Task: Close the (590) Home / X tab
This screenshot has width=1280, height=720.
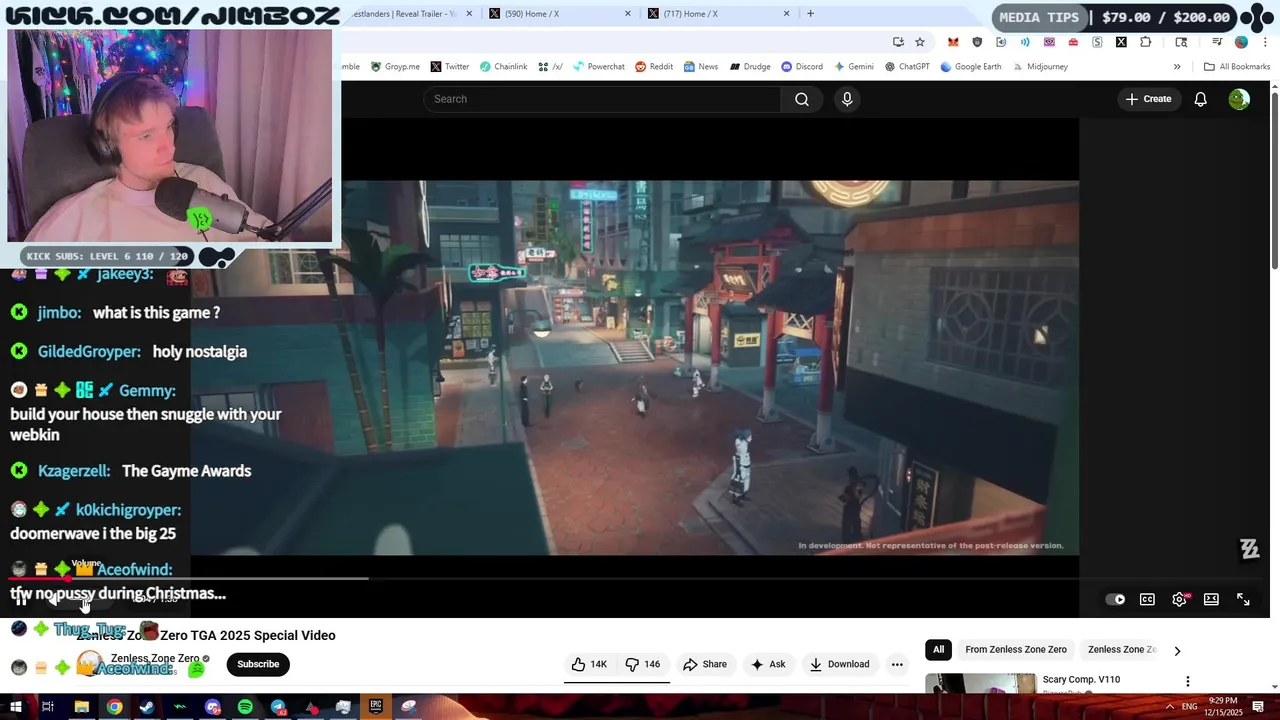Action: point(628,14)
